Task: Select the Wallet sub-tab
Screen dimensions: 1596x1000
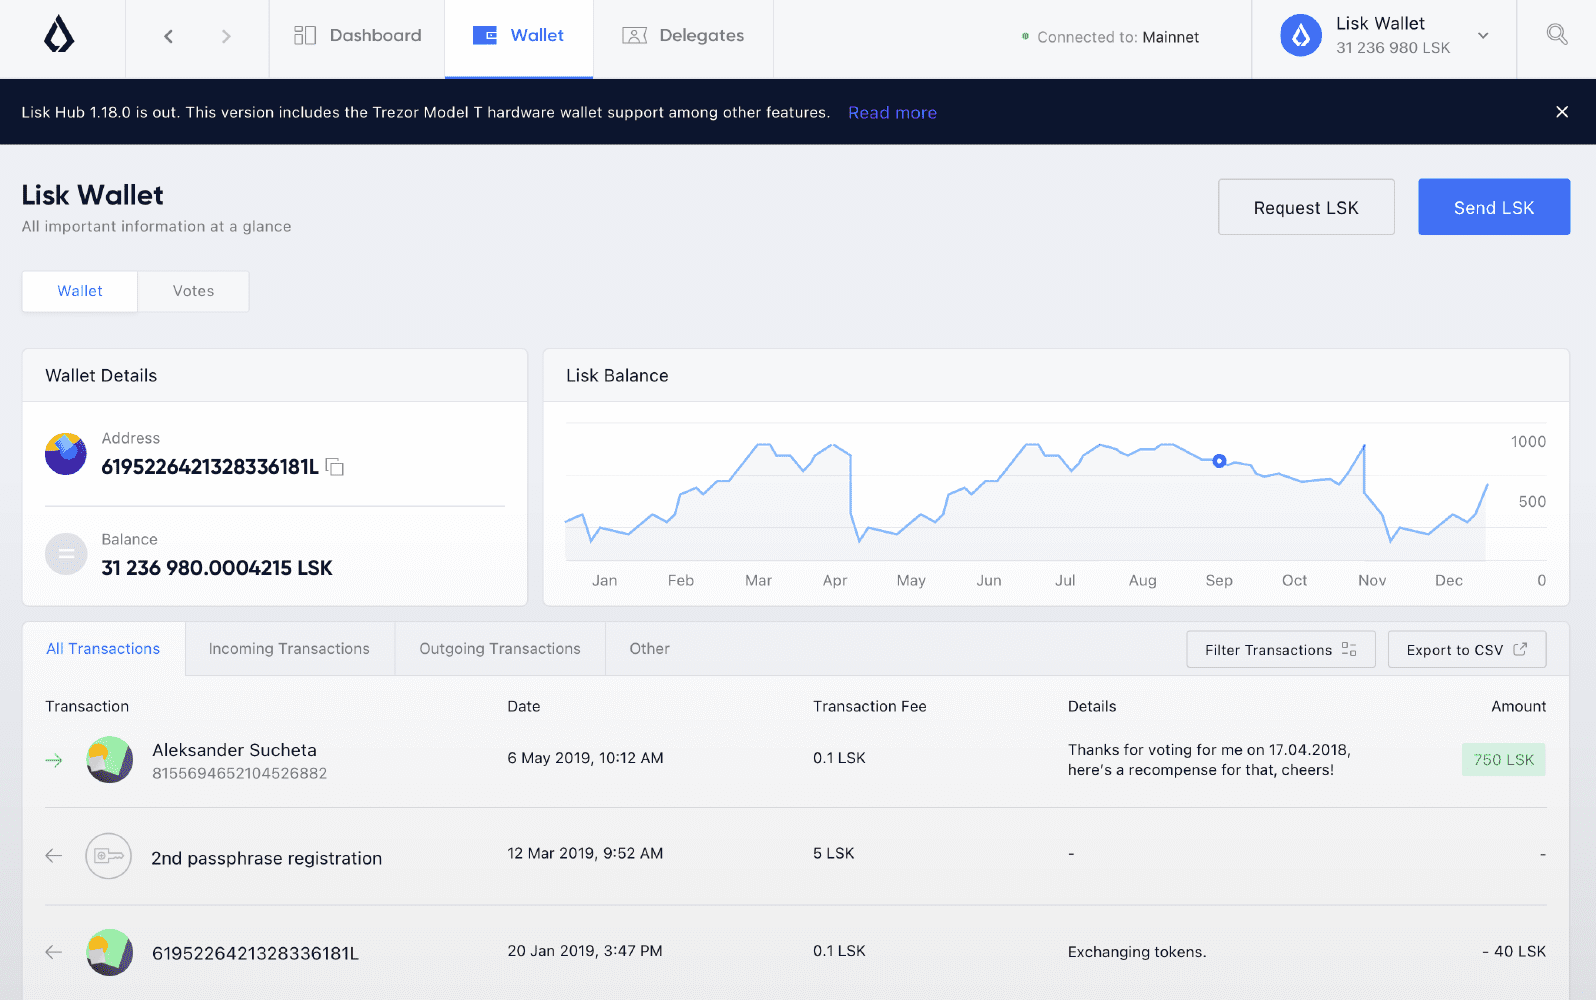Action: [x=80, y=291]
